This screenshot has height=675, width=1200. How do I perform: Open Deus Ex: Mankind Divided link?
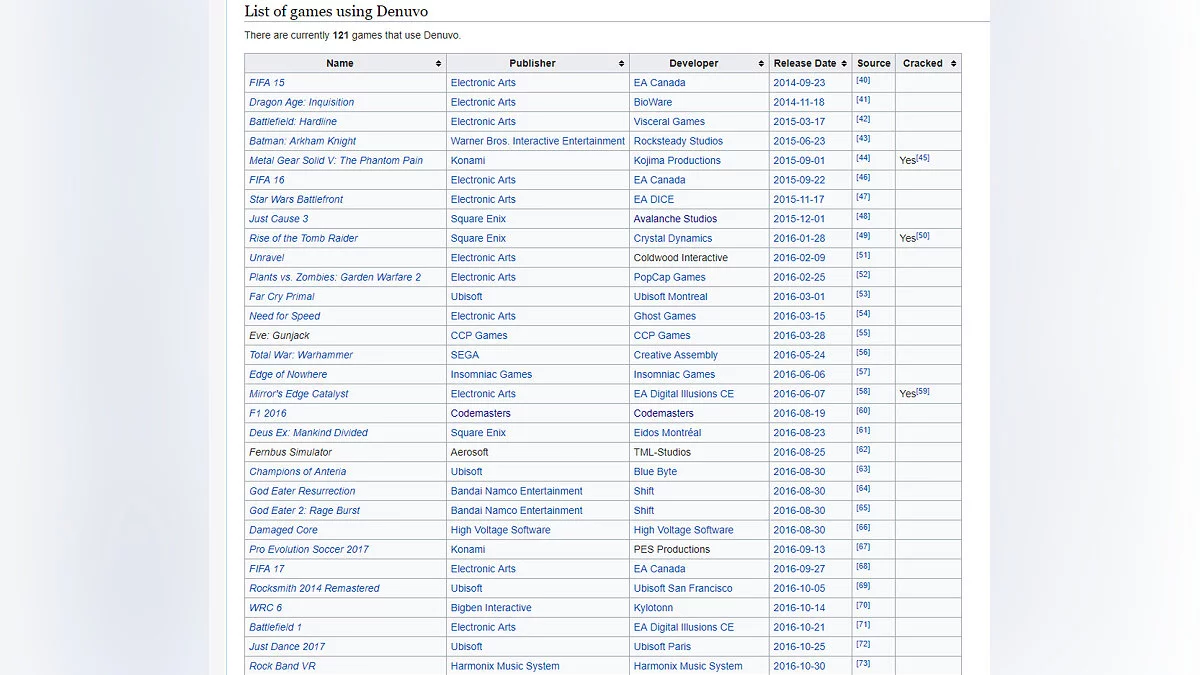coord(308,433)
